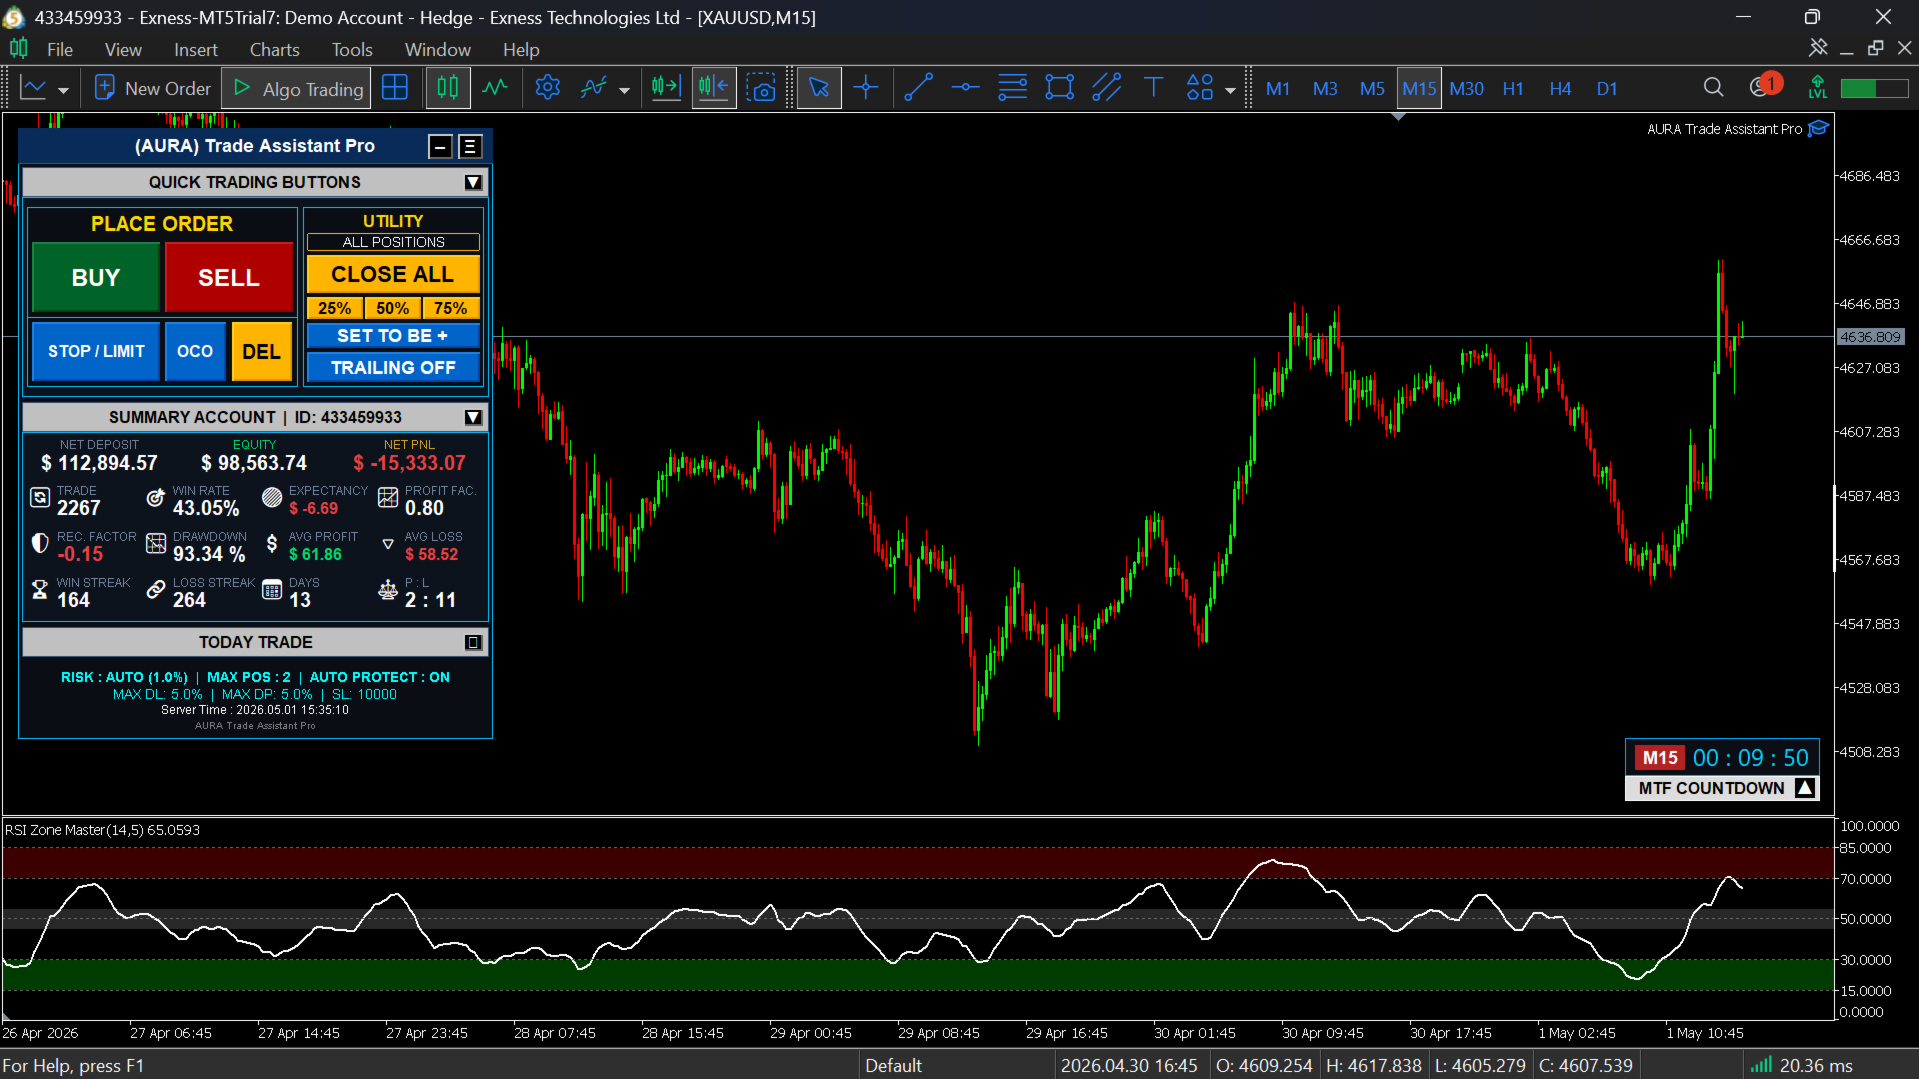Toggle Algo Trading on
Image resolution: width=1919 pixels, height=1079 pixels.
[x=296, y=88]
